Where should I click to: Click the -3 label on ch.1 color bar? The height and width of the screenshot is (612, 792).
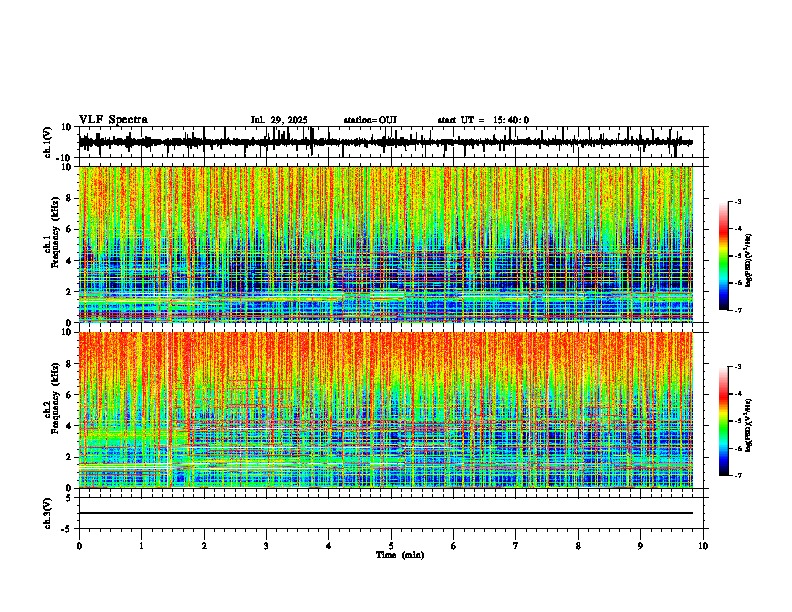tap(737, 202)
